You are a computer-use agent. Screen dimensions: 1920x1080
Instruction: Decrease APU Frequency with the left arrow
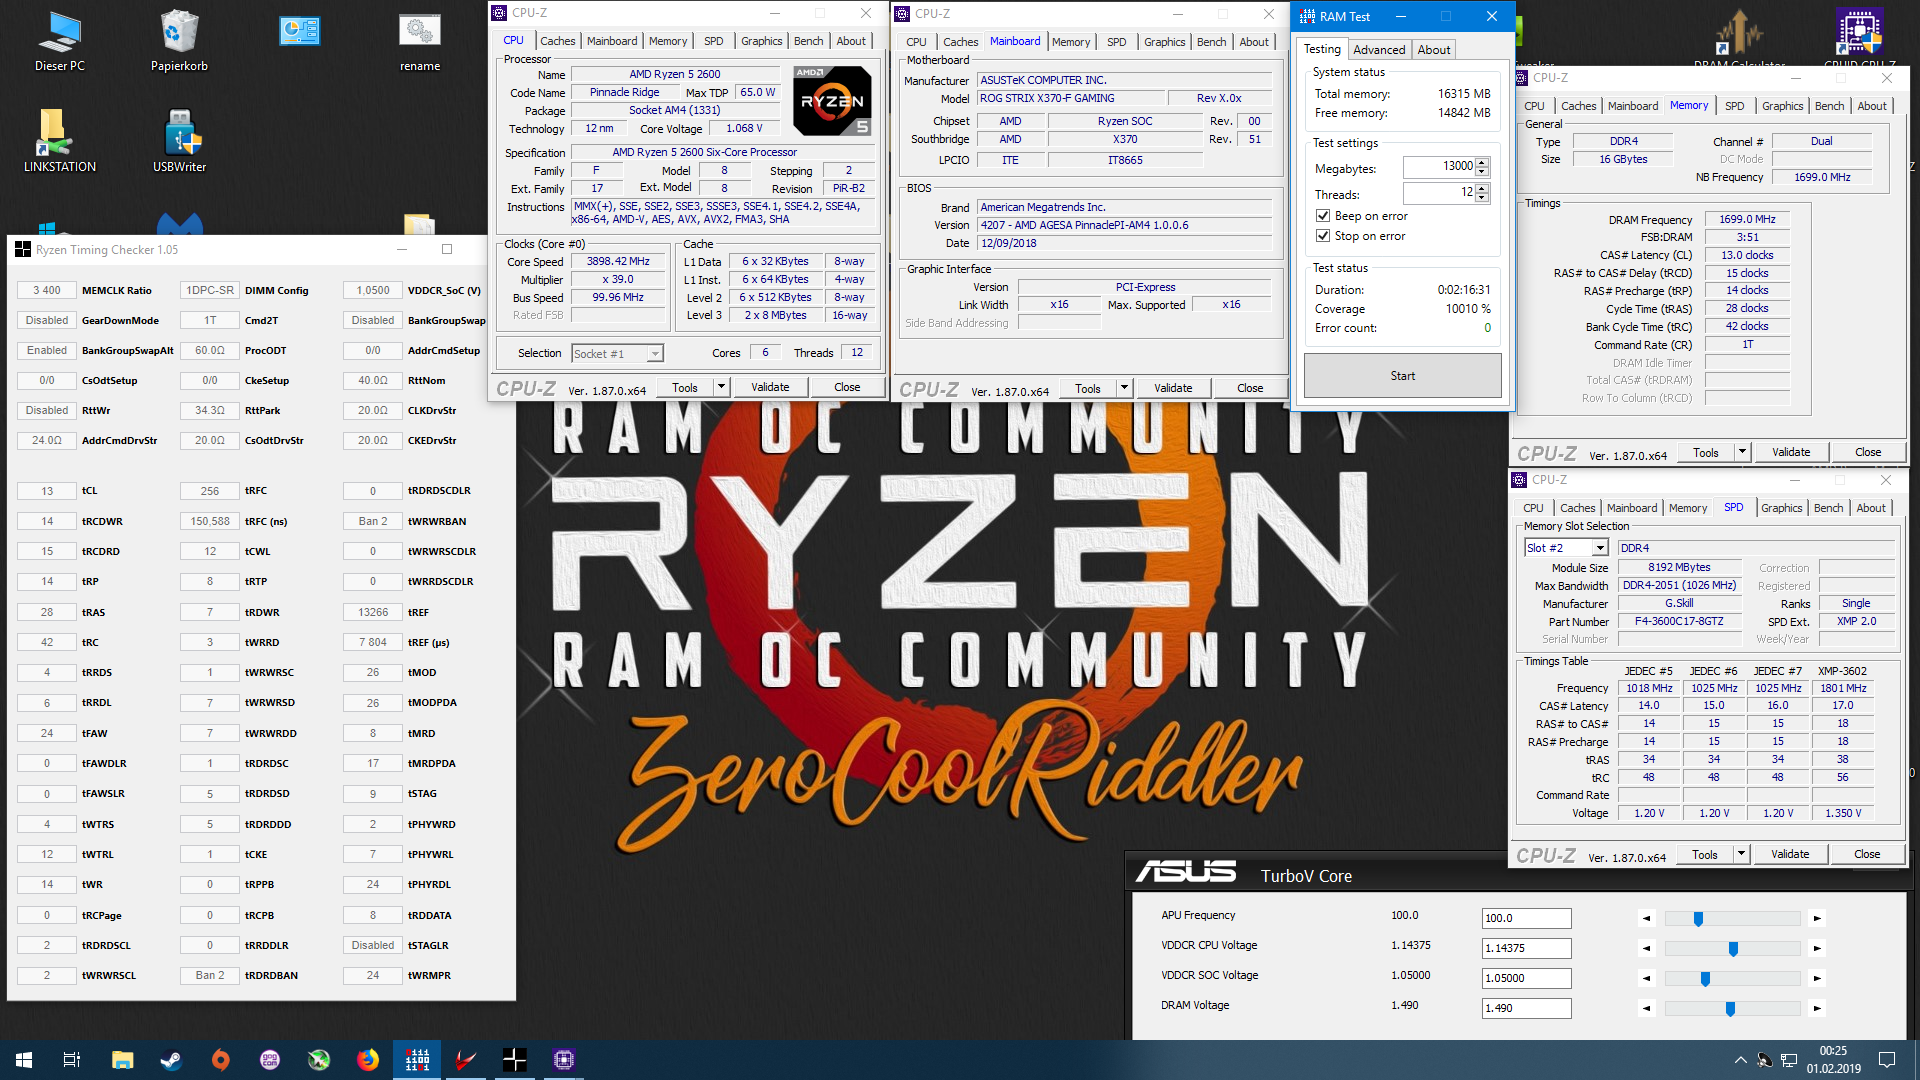pos(1646,918)
